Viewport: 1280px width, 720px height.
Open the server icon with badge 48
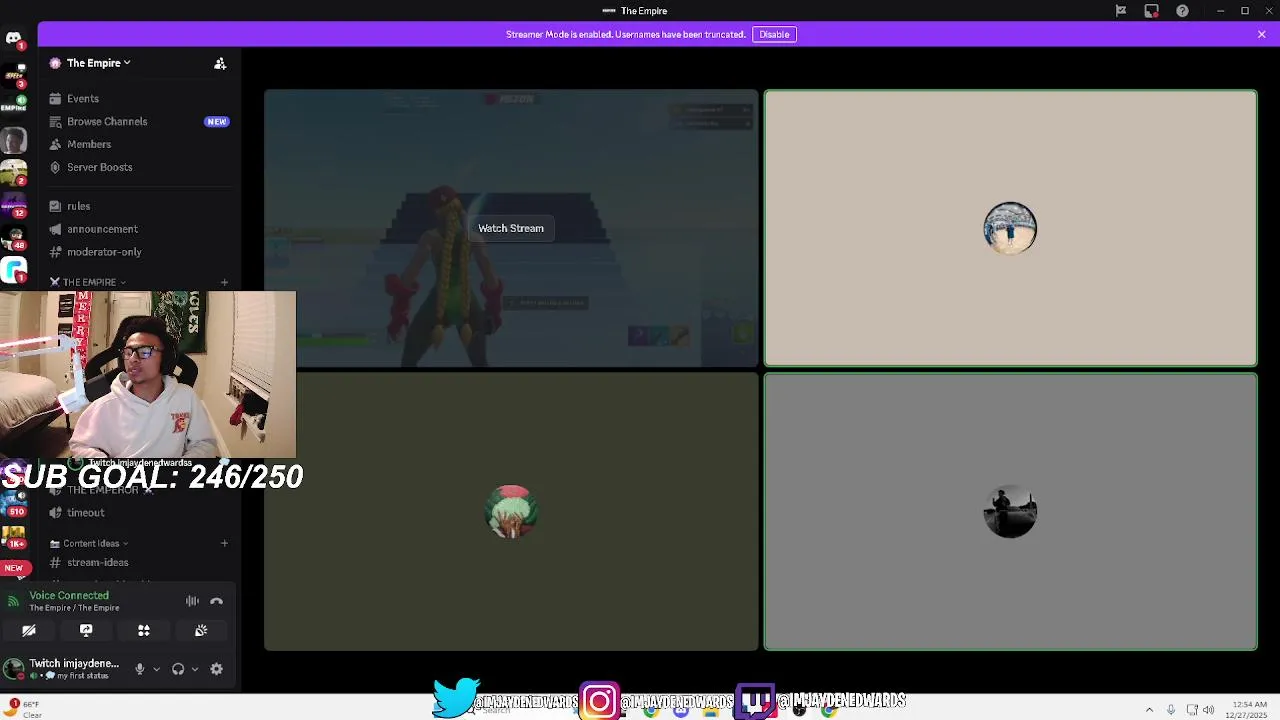(14, 238)
